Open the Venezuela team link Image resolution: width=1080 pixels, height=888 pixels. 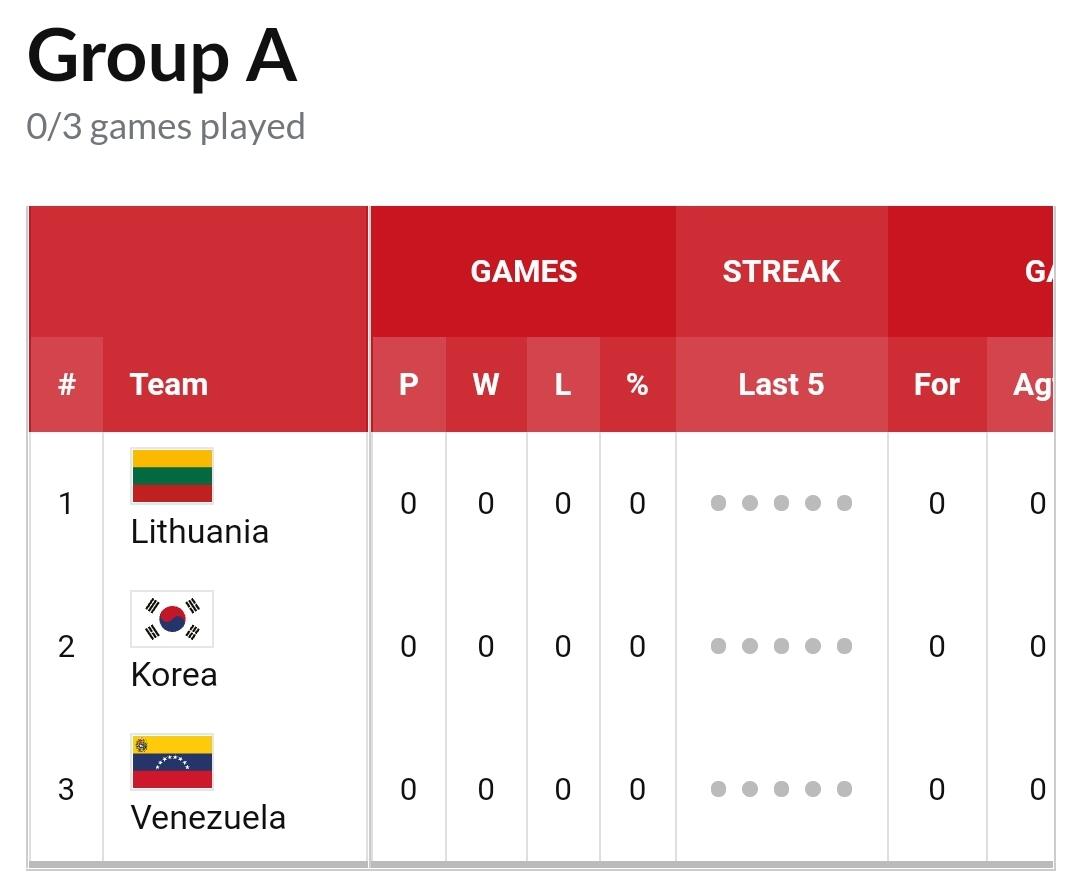(x=208, y=818)
